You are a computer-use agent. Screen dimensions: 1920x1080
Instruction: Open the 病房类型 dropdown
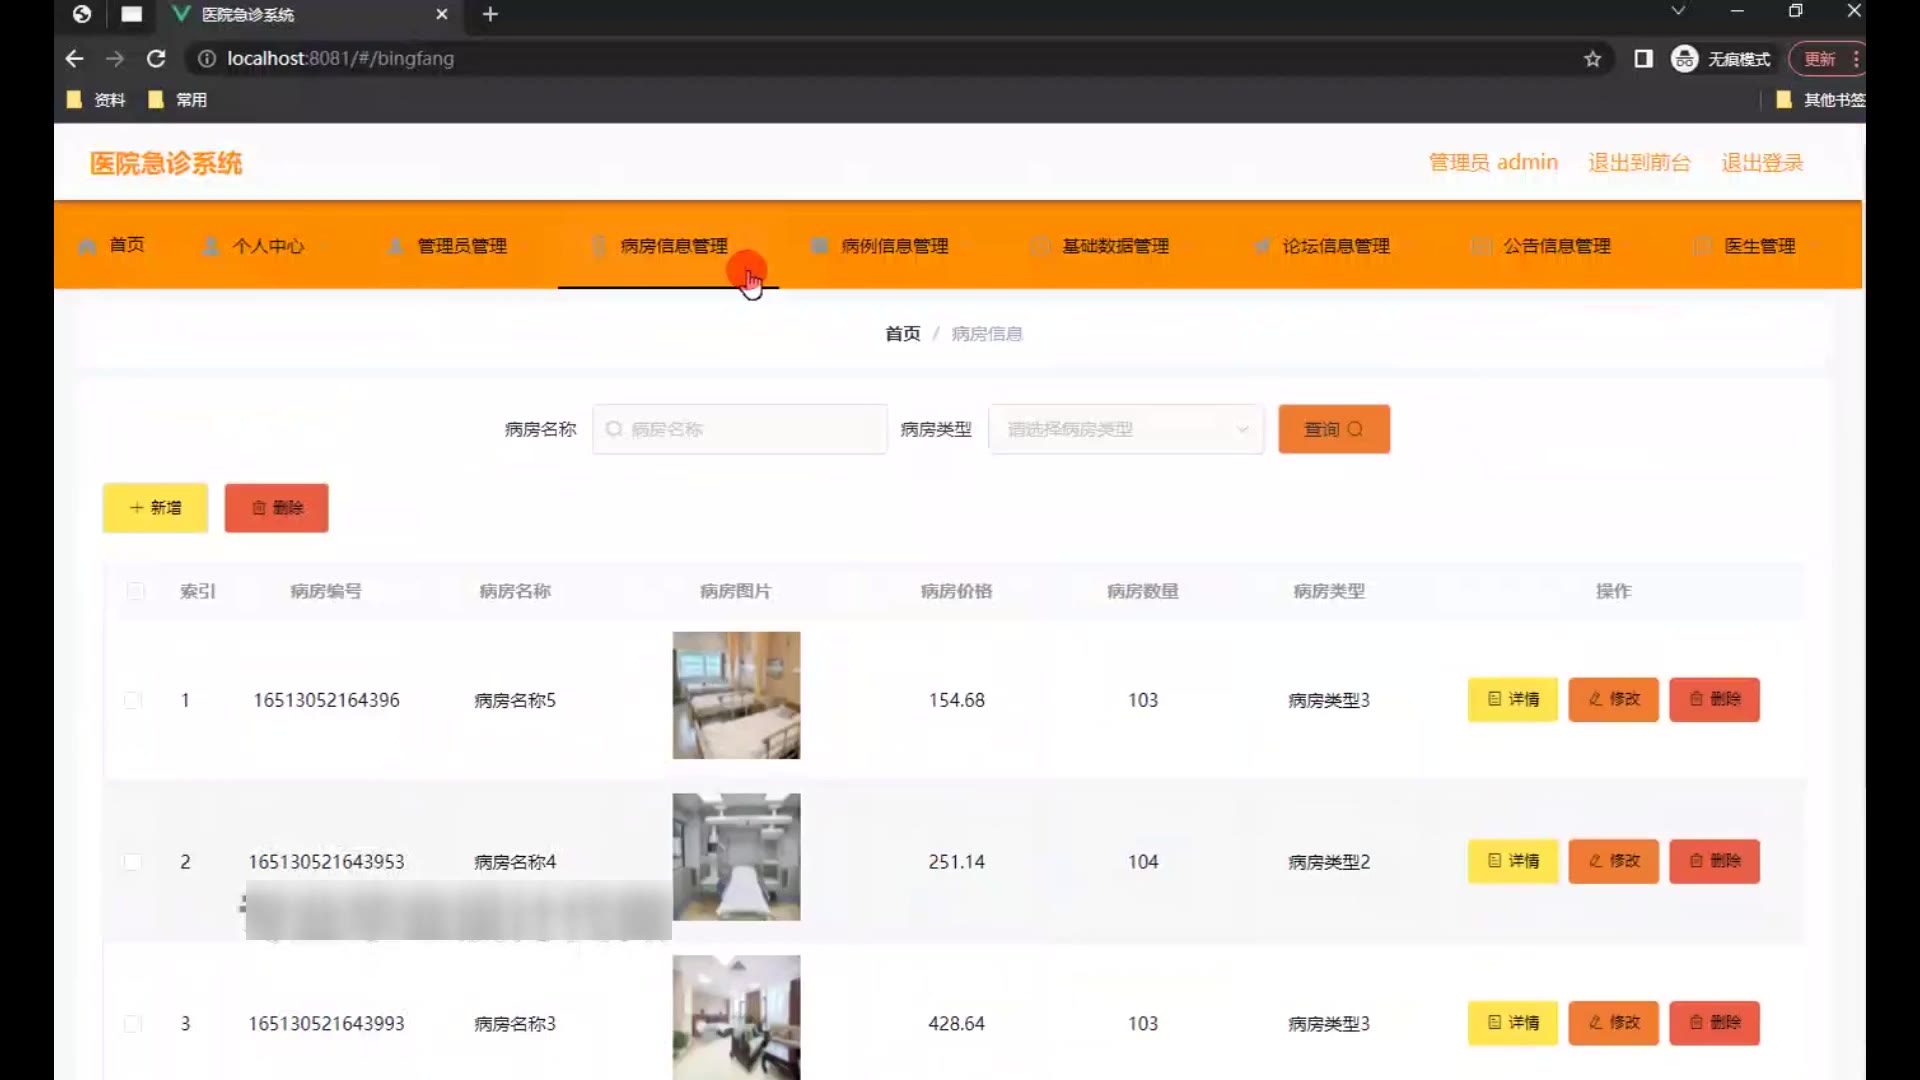tap(1125, 429)
